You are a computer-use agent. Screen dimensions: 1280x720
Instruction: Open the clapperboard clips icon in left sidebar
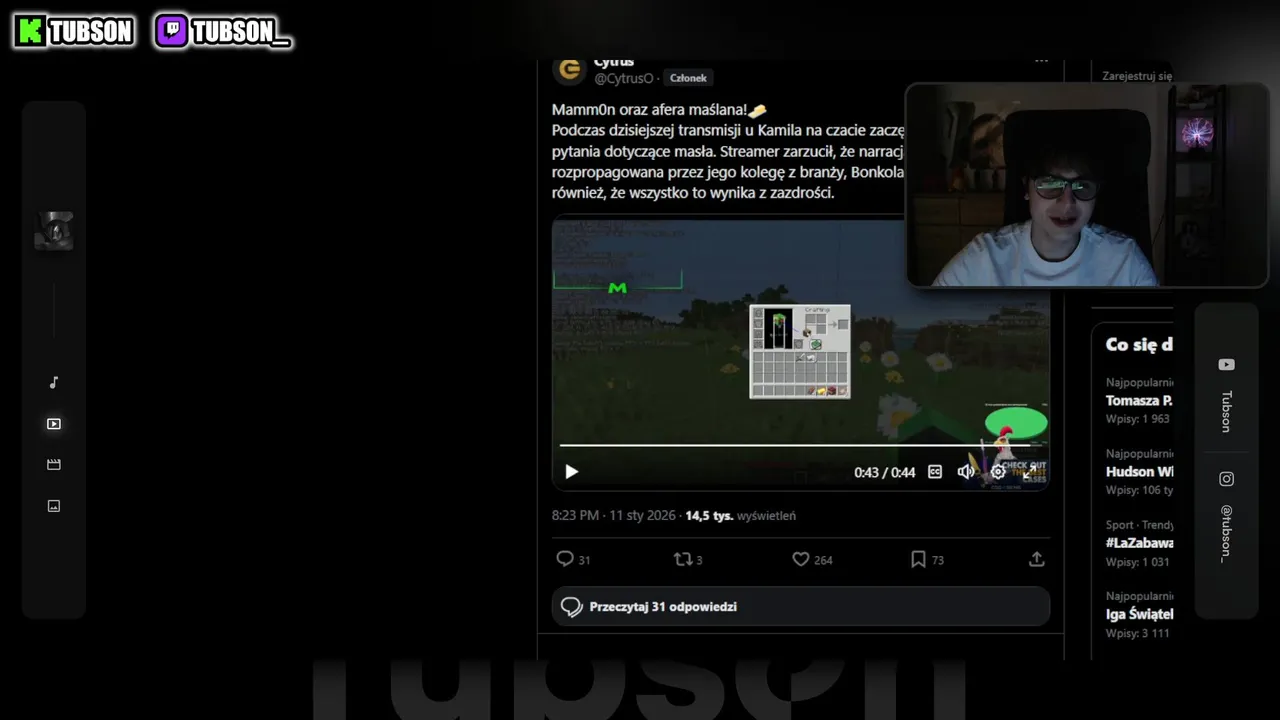click(x=54, y=465)
